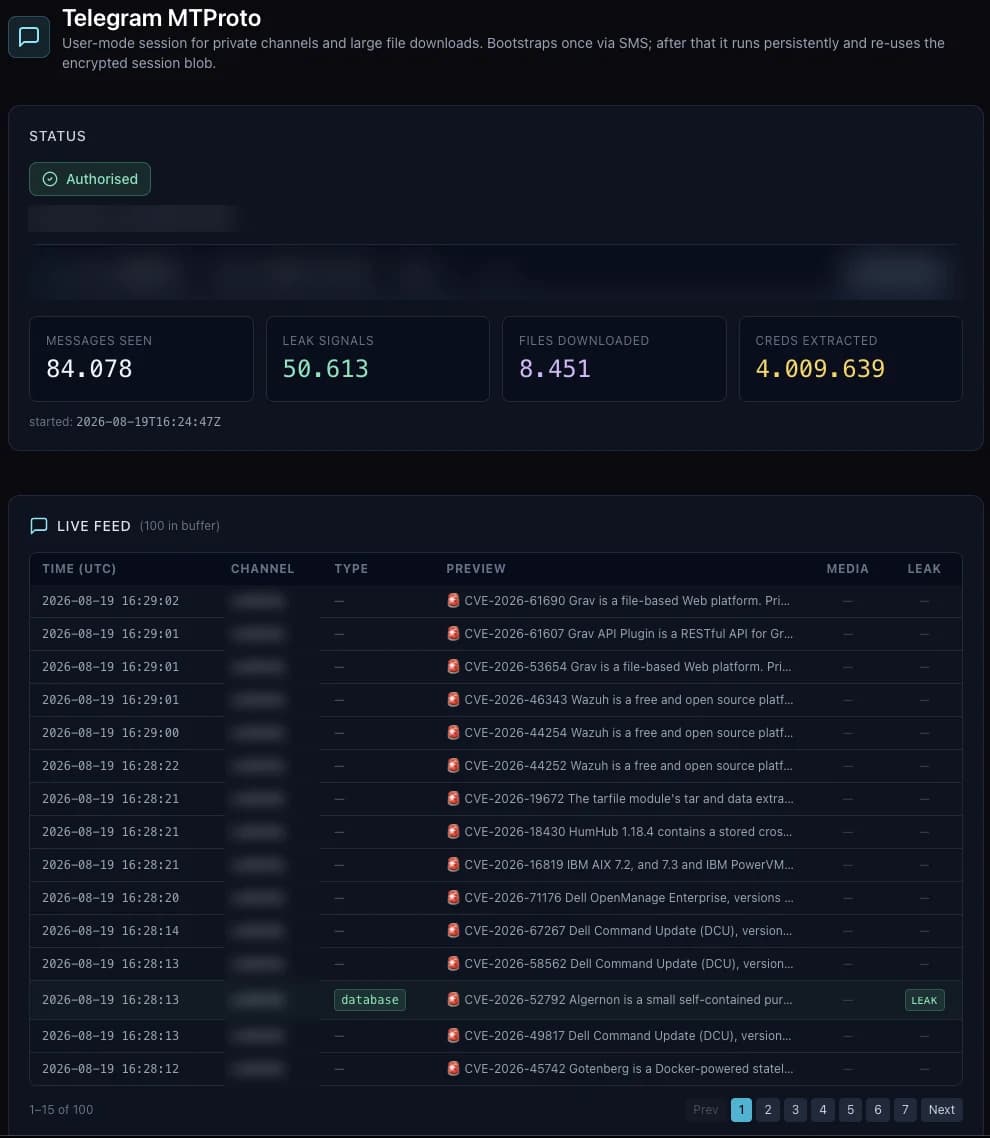Click the red alert icon beside CVE-2026-46343

tap(454, 699)
